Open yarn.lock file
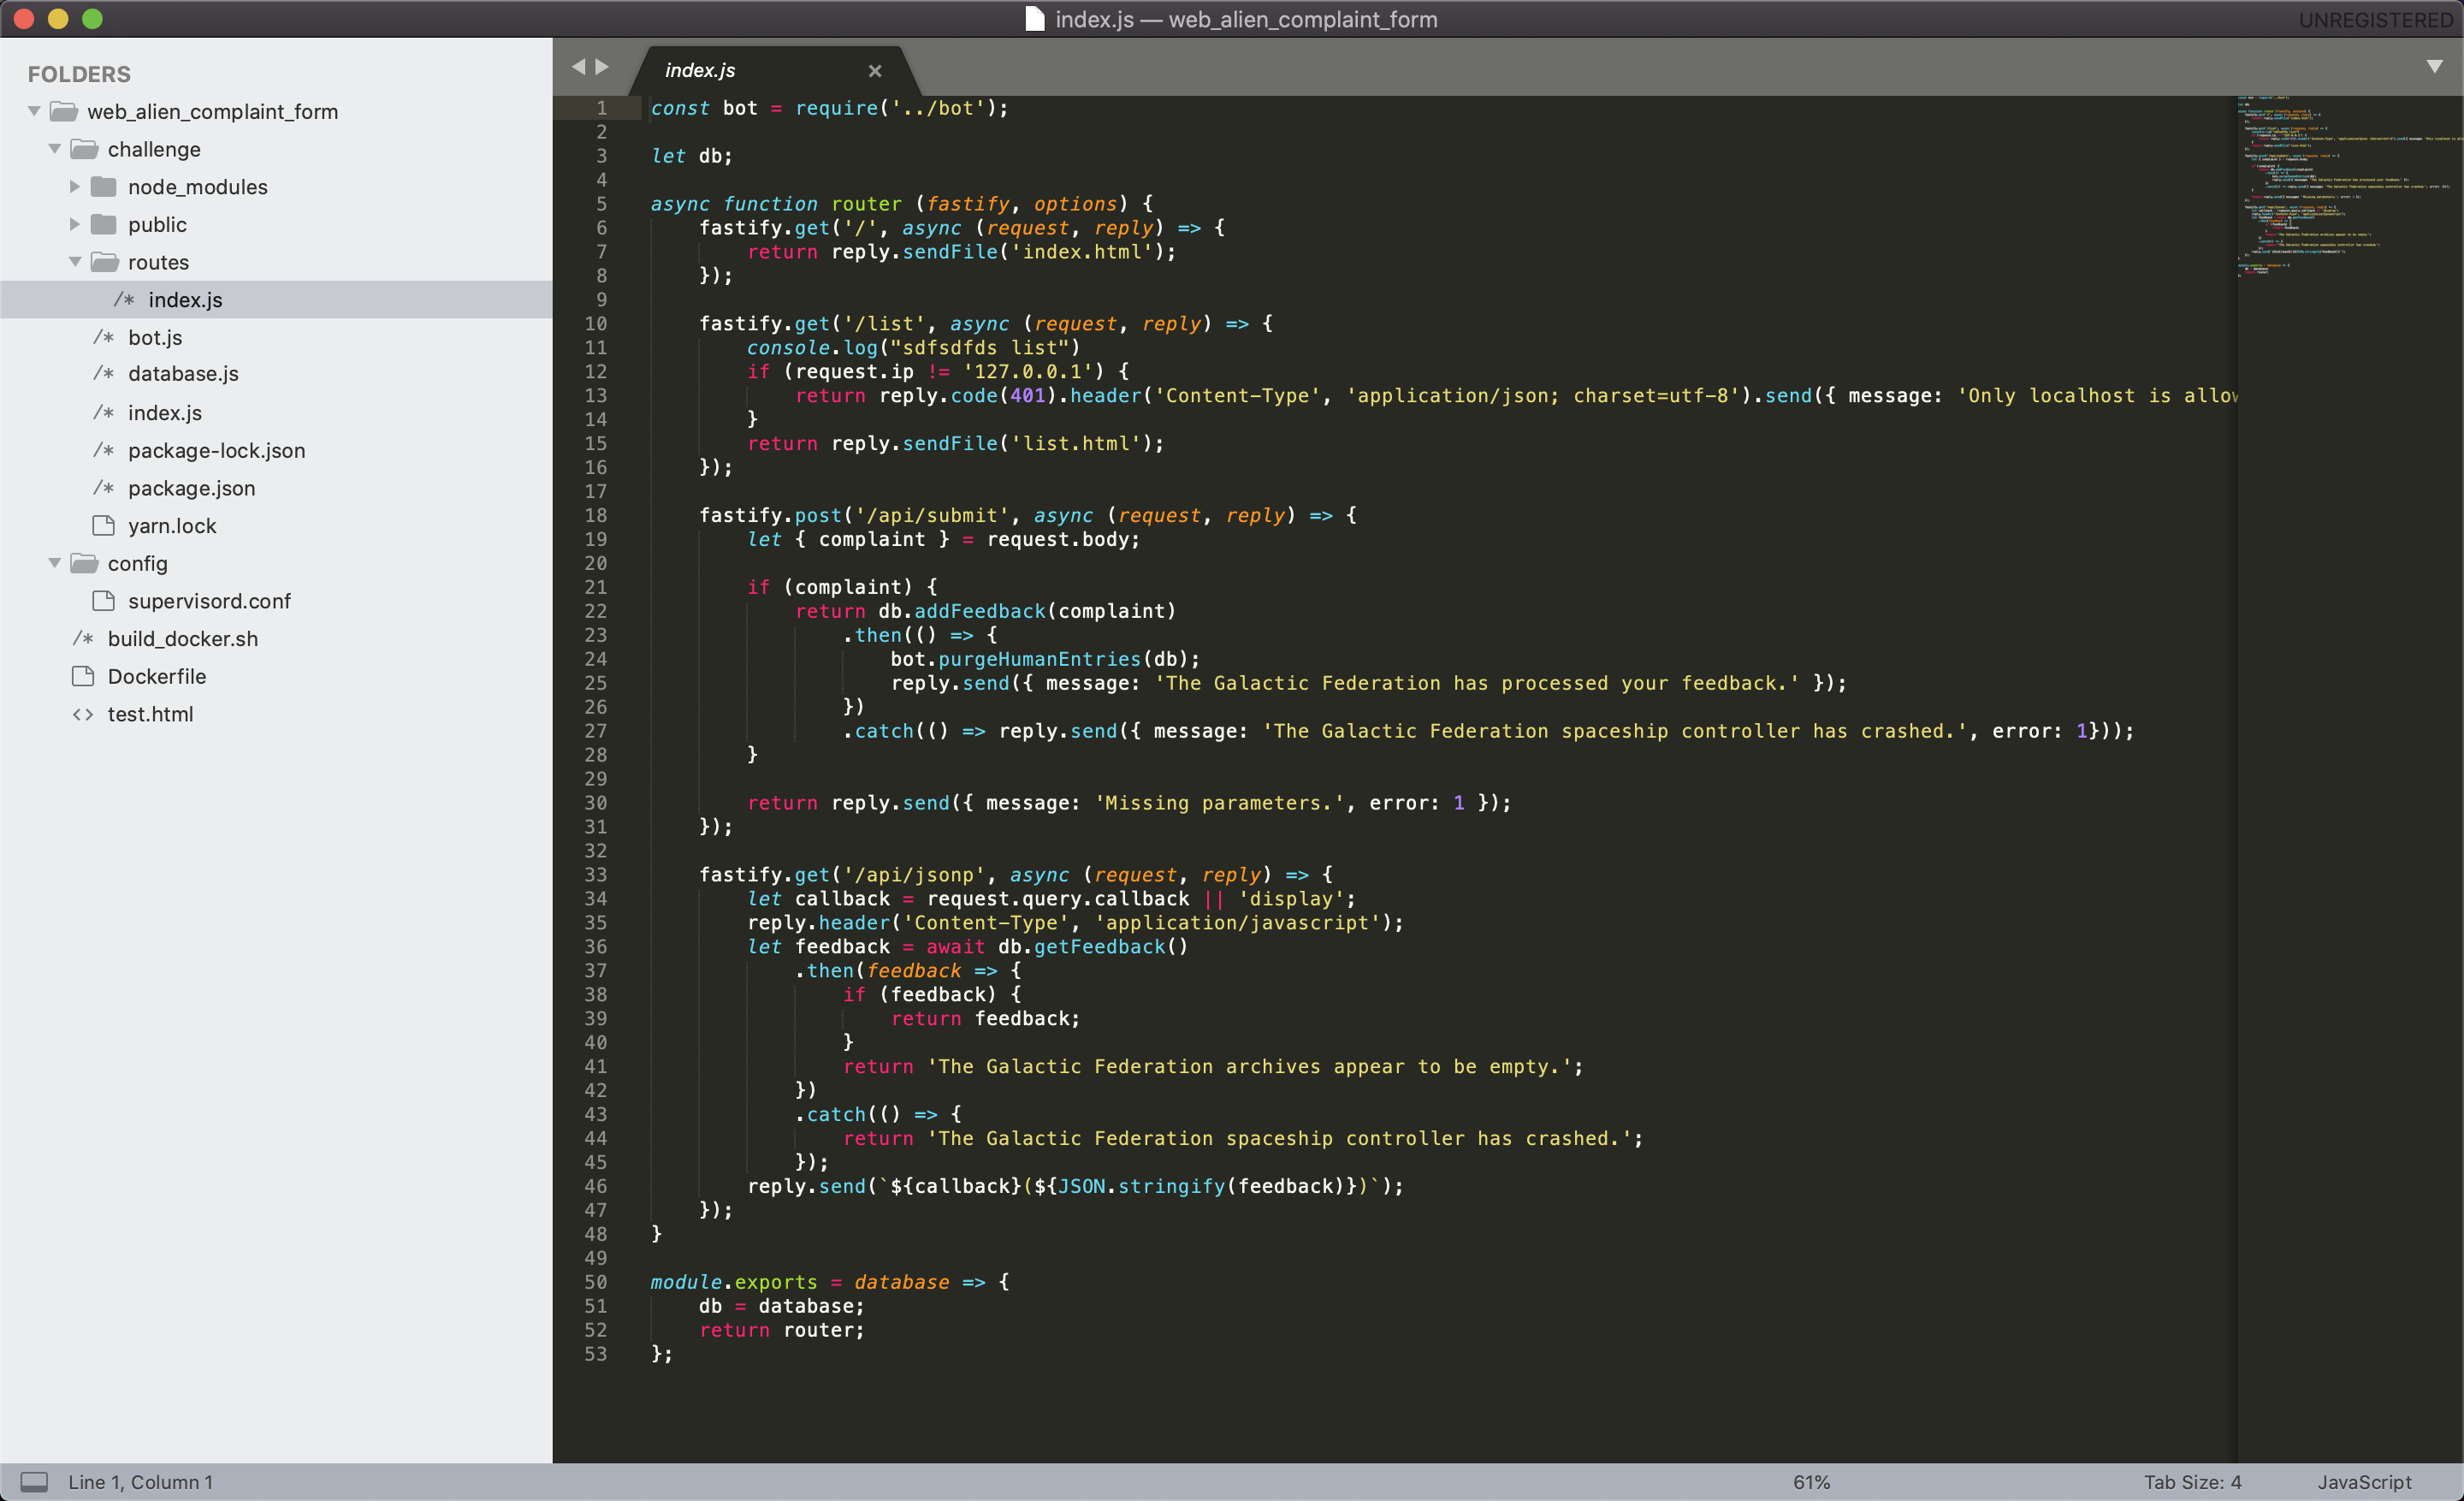2464x1501 pixels. tap(172, 525)
